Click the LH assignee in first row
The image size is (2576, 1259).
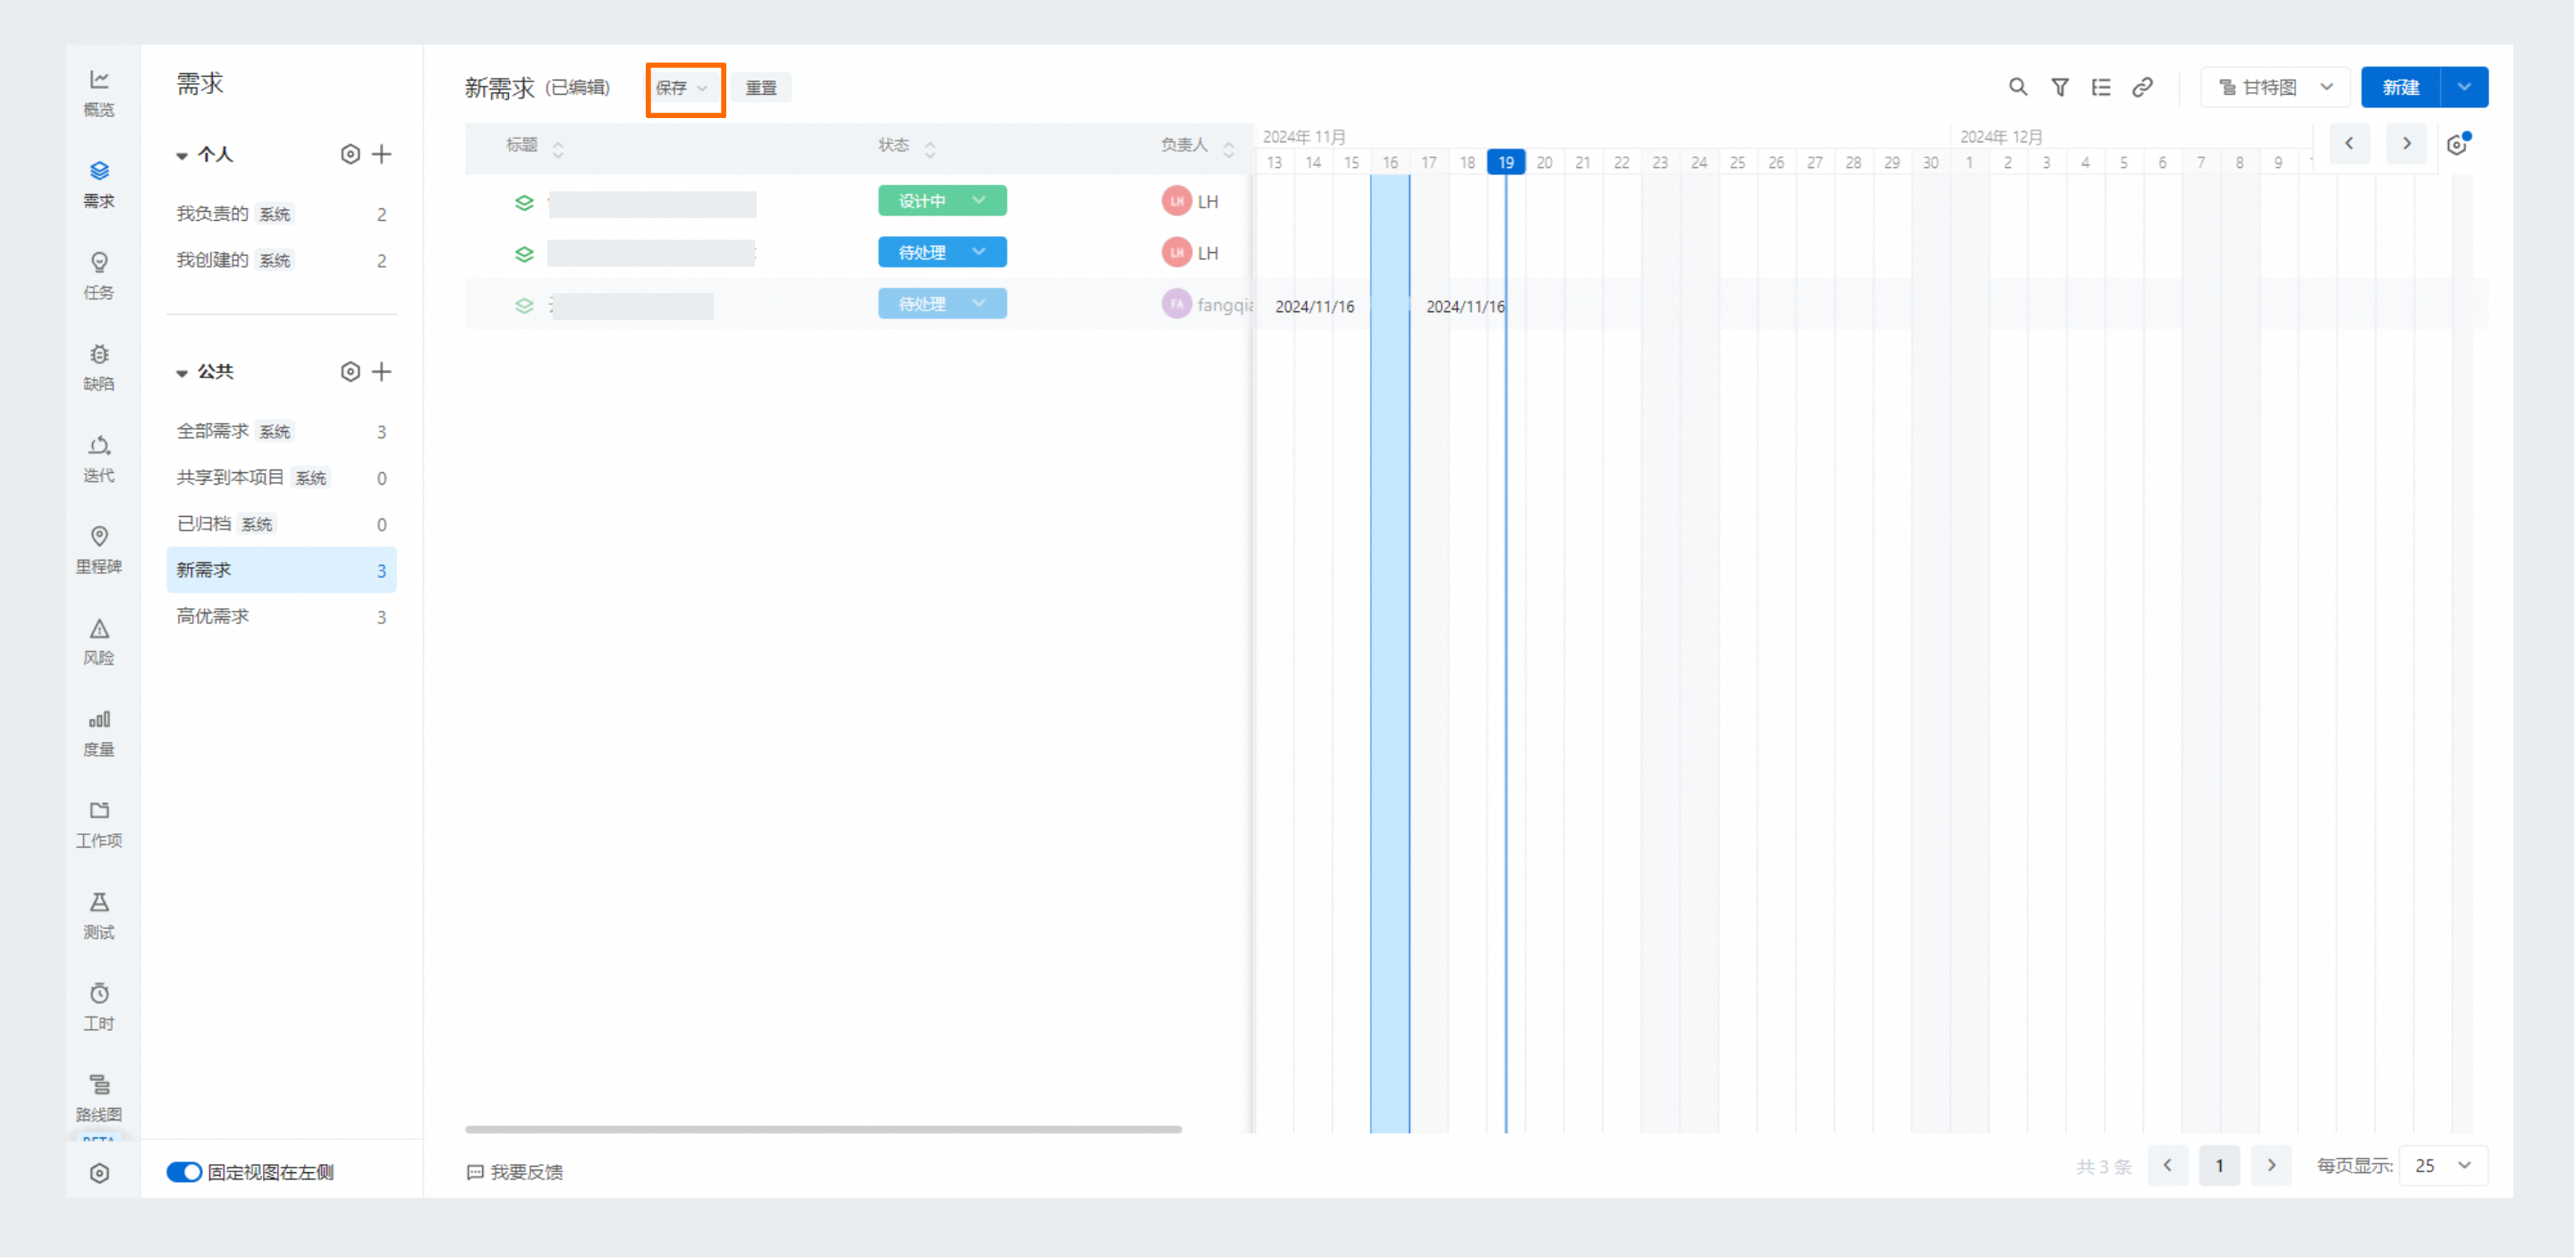(1190, 201)
